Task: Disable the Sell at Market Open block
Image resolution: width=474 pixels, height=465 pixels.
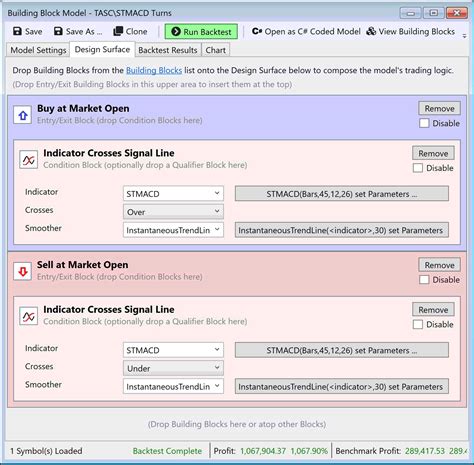Action: pyautogui.click(x=424, y=280)
